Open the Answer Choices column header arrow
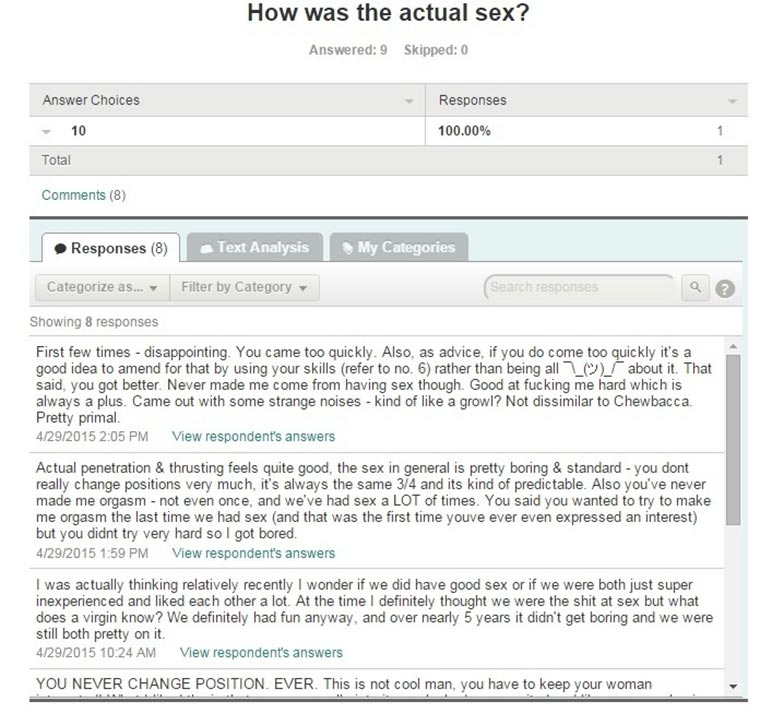 click(409, 102)
